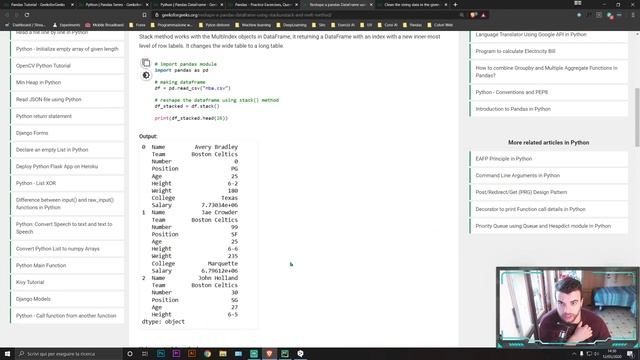Open a new browser tab with plus icon

[x=456, y=4]
